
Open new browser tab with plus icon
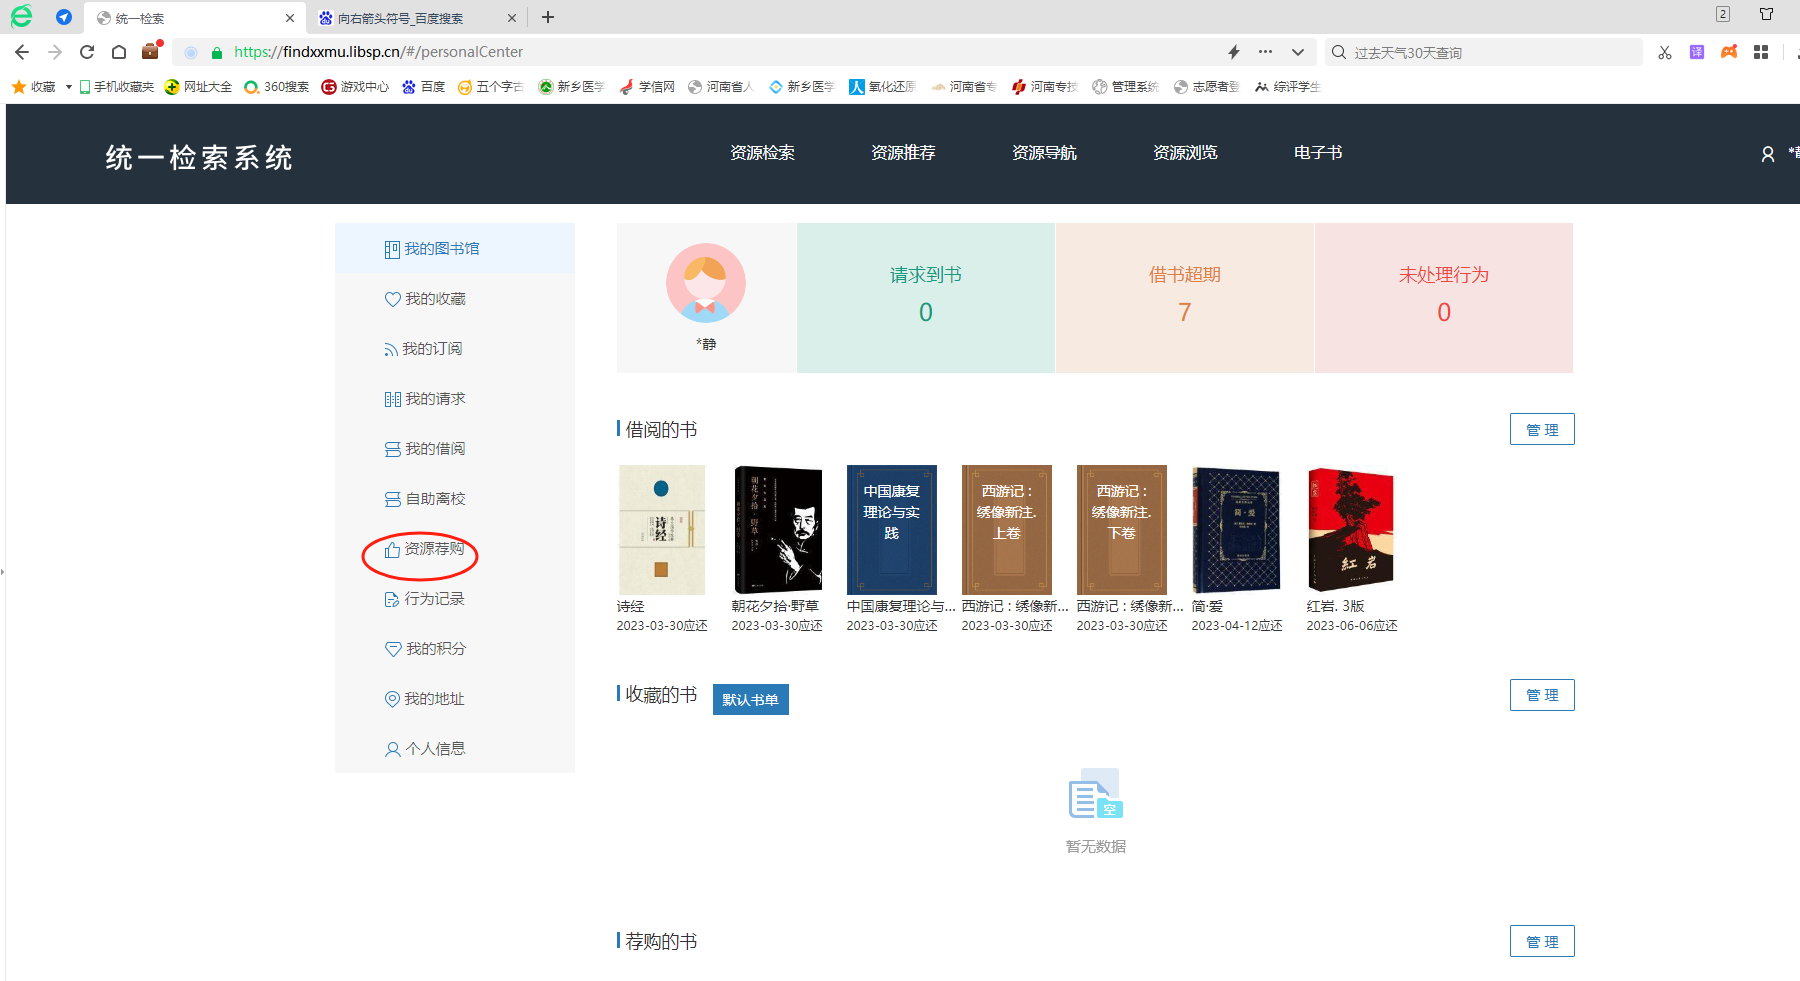[x=548, y=17]
